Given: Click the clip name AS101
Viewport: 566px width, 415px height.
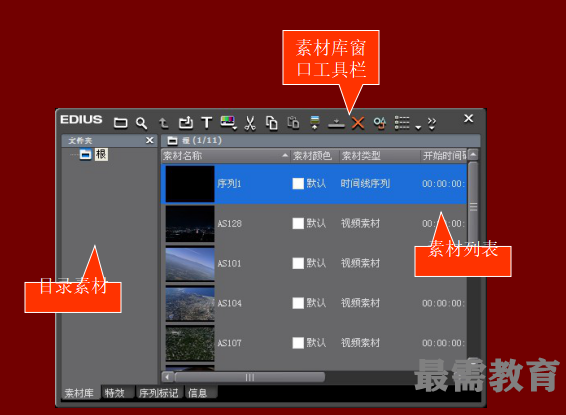Looking at the screenshot, I should [229, 263].
